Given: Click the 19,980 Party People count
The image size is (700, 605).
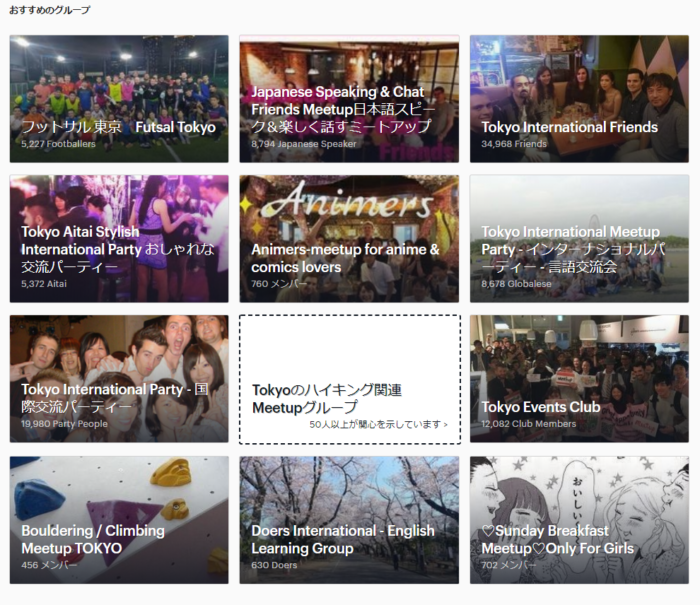Looking at the screenshot, I should click(x=64, y=424).
